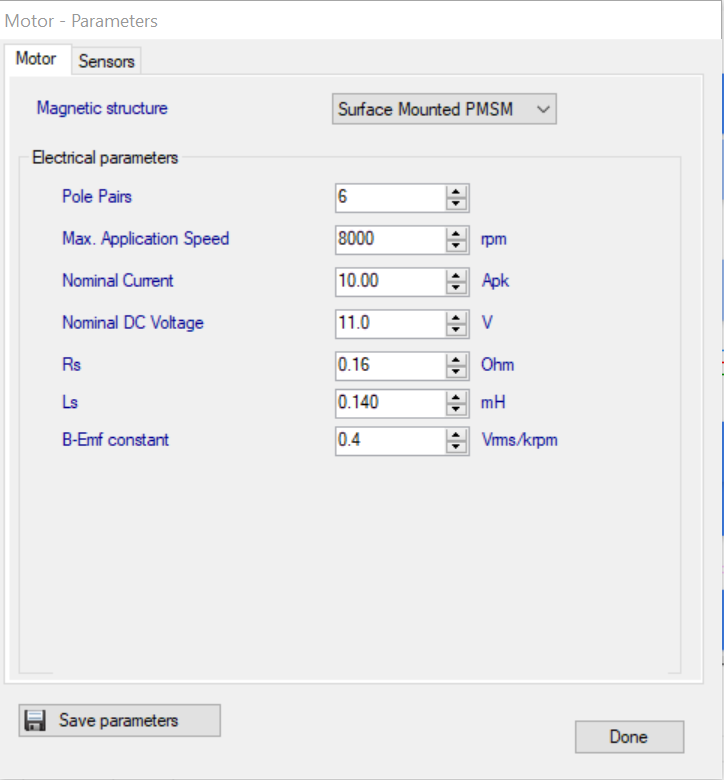
Task: Select the Motor tab
Action: (x=36, y=59)
